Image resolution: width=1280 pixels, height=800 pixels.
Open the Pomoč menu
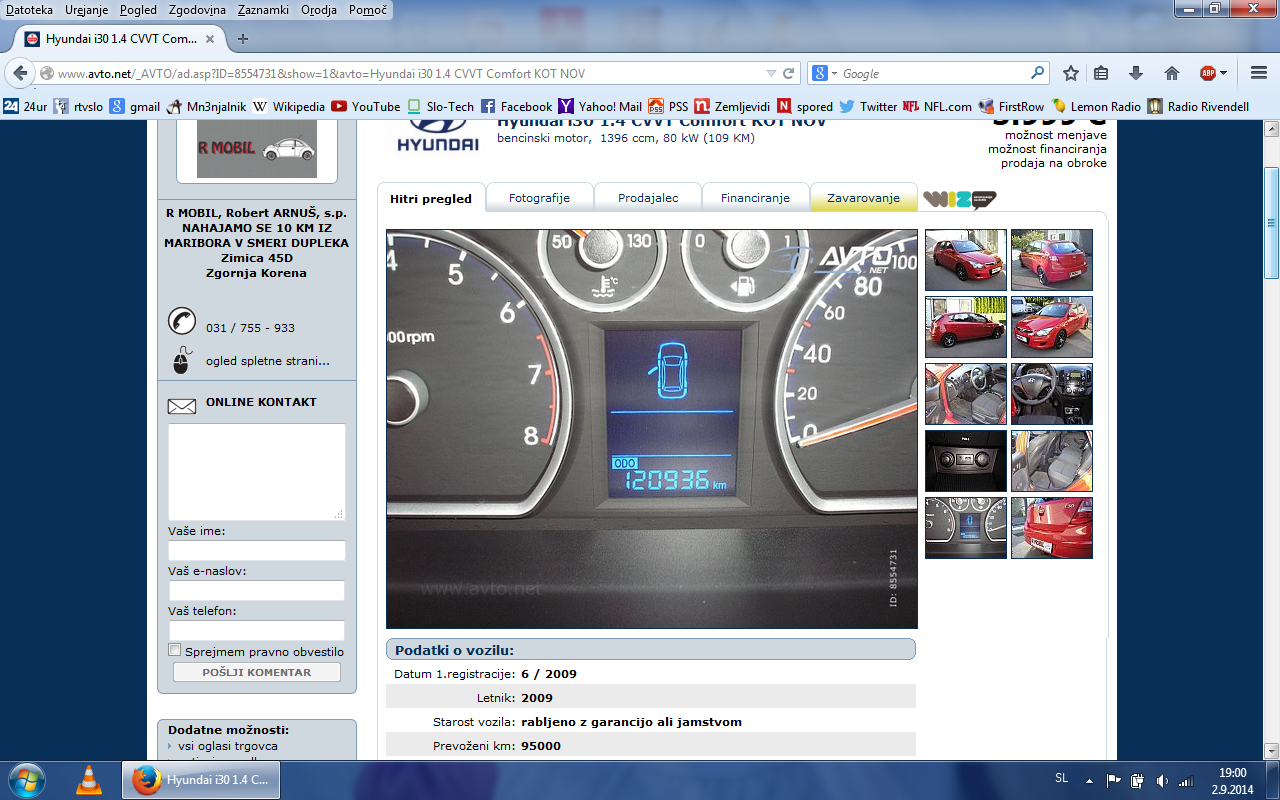tap(368, 9)
